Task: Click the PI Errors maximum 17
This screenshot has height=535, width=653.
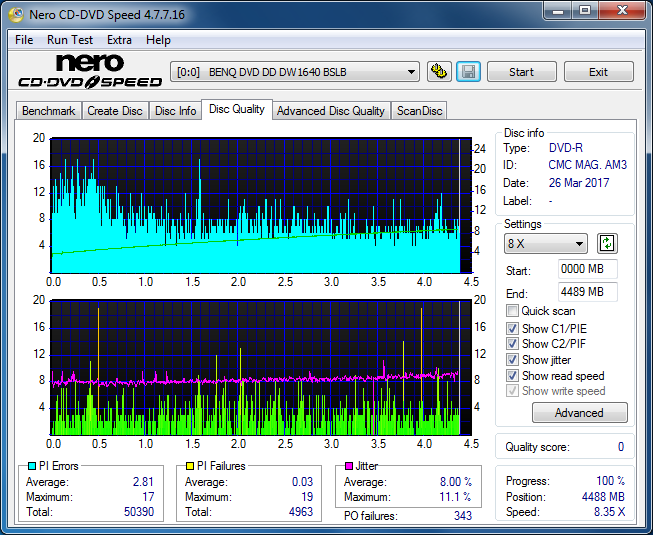Action: coord(148,497)
